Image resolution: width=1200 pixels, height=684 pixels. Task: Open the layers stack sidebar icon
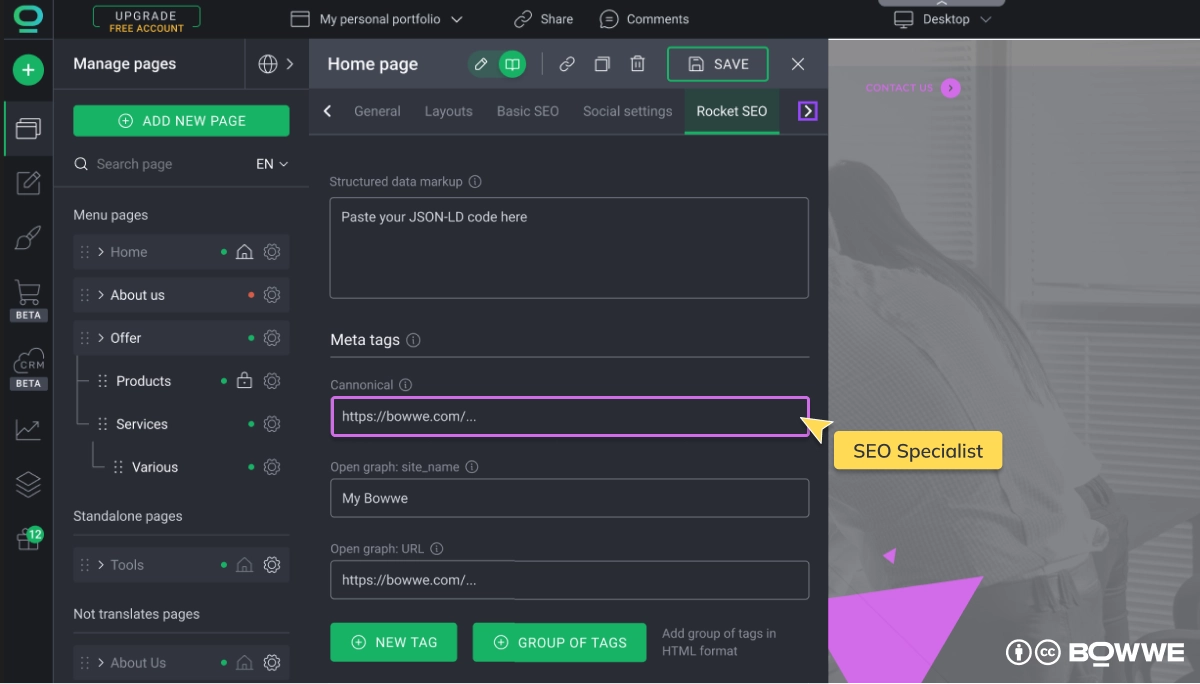click(28, 485)
